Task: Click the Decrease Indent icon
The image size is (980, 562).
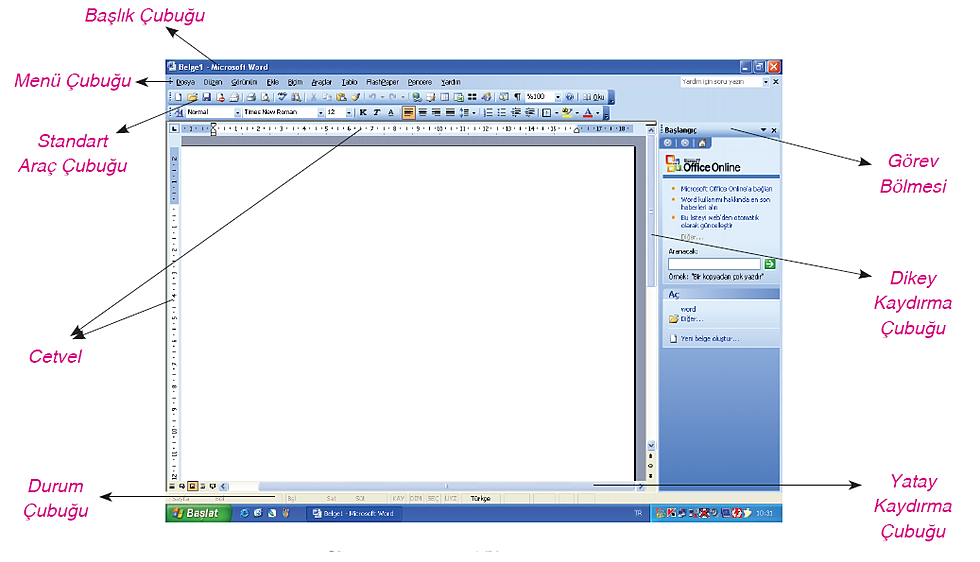Action: [516, 113]
